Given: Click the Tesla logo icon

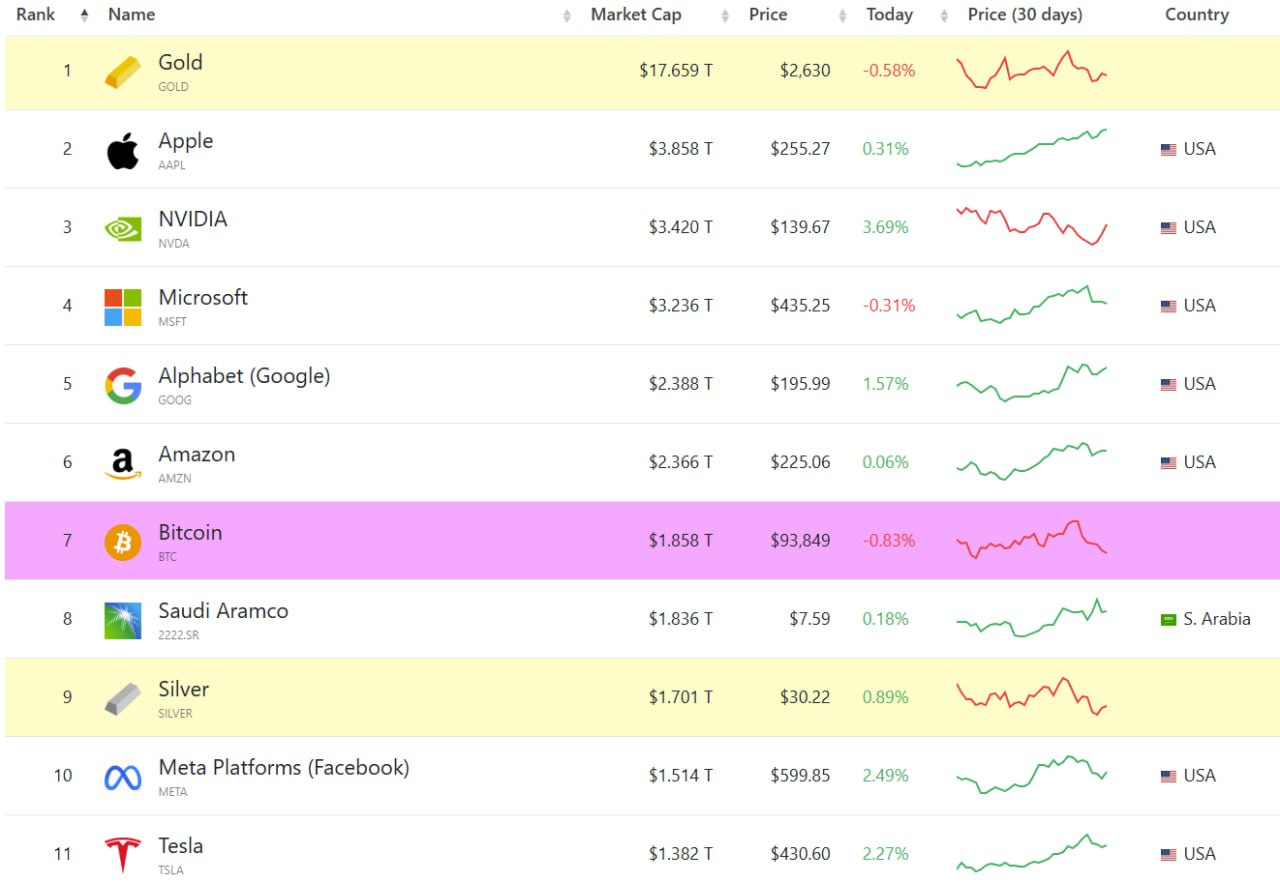Looking at the screenshot, I should [123, 856].
